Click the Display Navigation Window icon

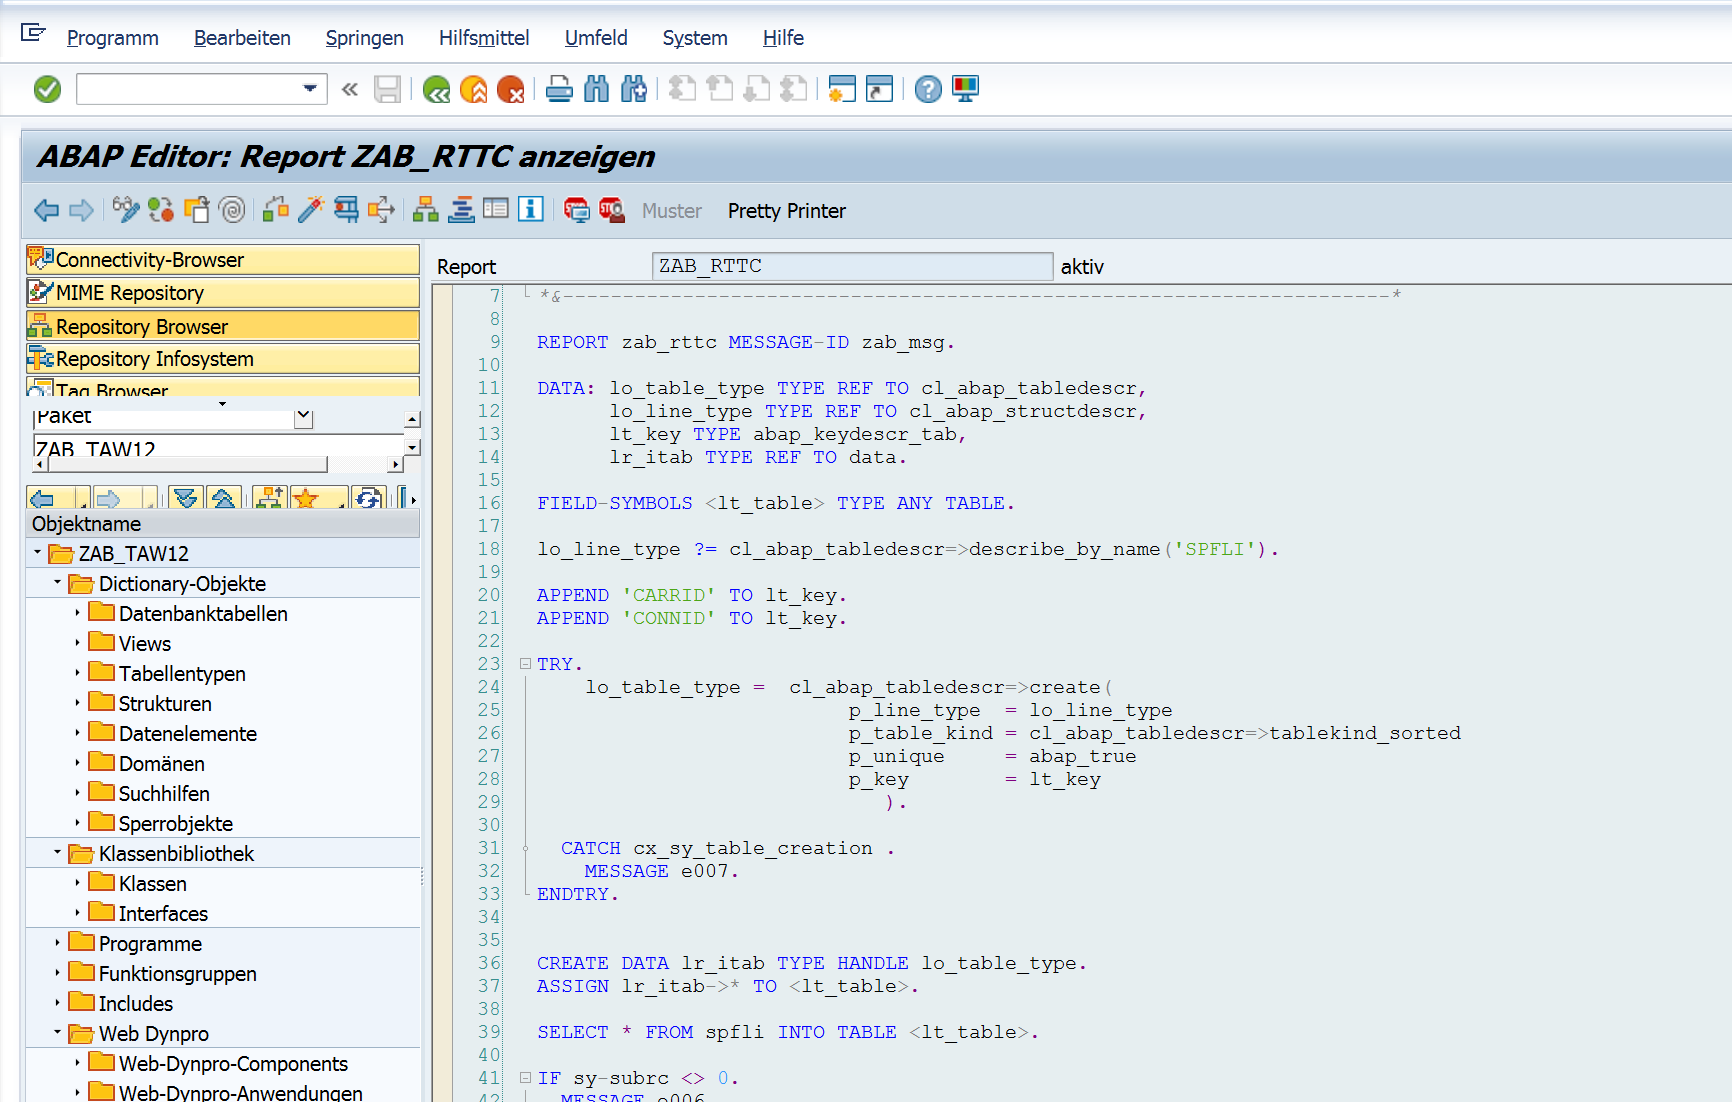pyautogui.click(x=461, y=210)
